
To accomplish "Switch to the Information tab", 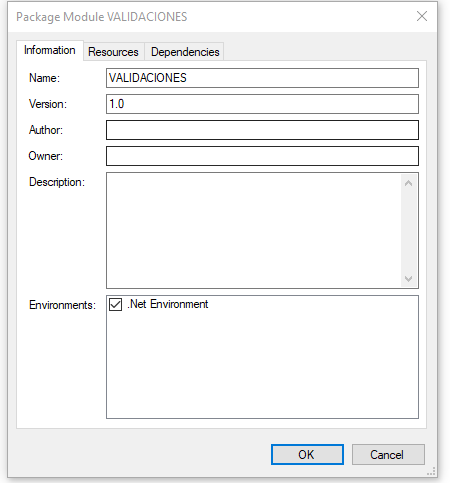I will coord(50,50).
